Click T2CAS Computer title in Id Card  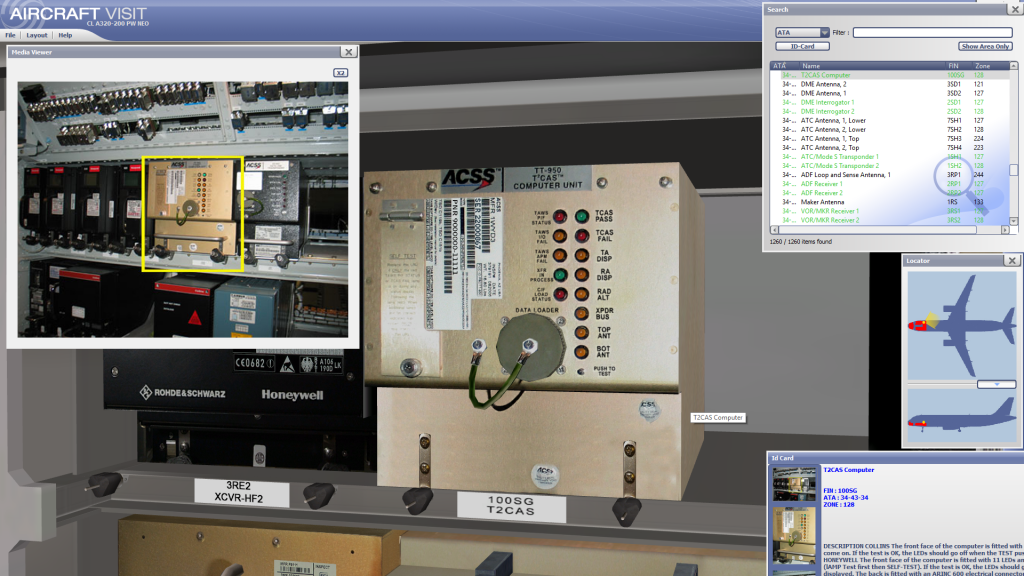coord(848,470)
